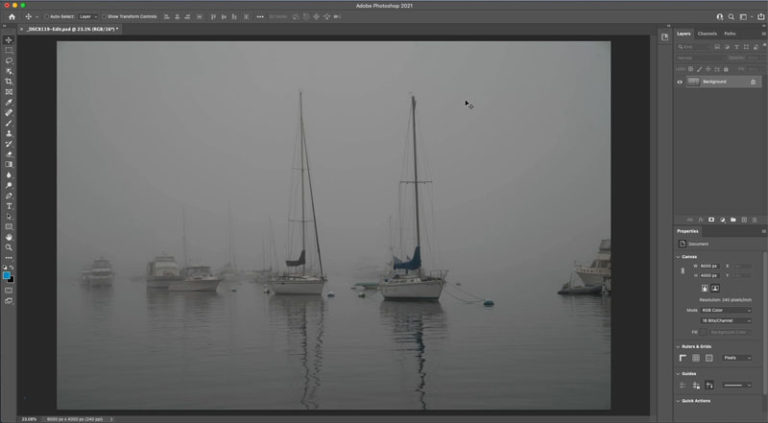Set canvas to landscape orientation
768x423 pixels.
coord(715,288)
